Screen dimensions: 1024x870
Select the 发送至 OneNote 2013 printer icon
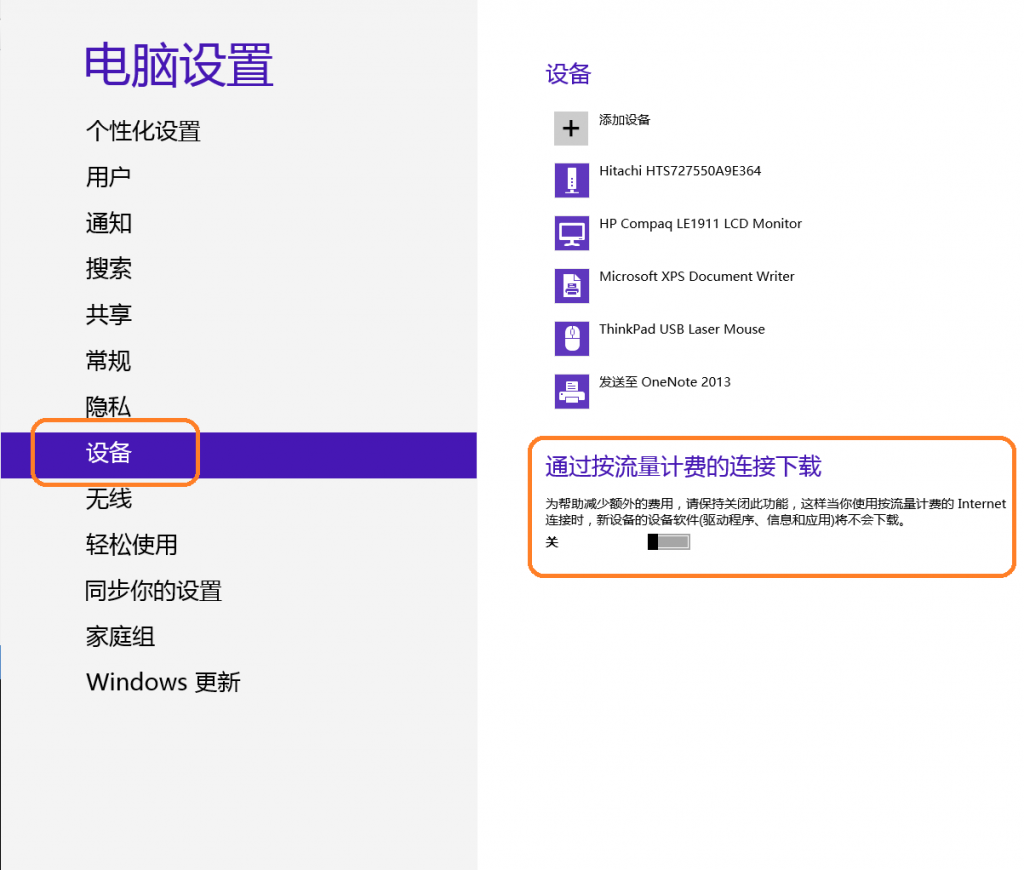coord(571,391)
